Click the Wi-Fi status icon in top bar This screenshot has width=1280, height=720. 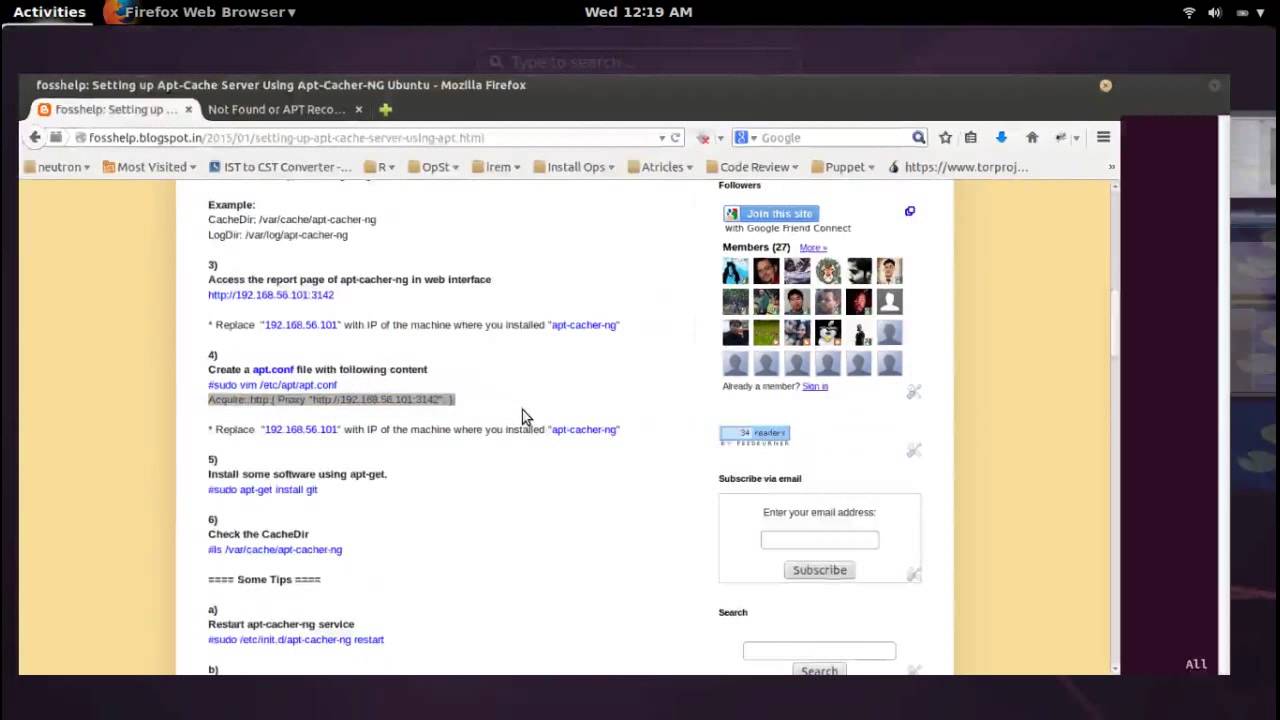pos(1189,12)
